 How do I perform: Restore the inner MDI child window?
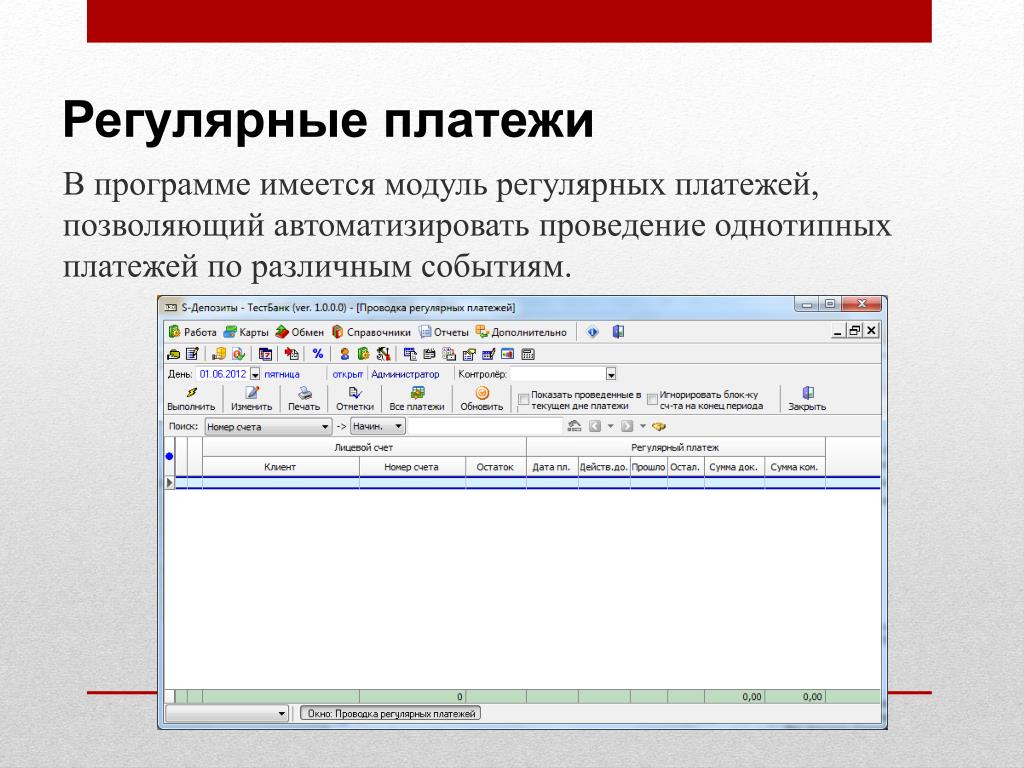coord(854,330)
